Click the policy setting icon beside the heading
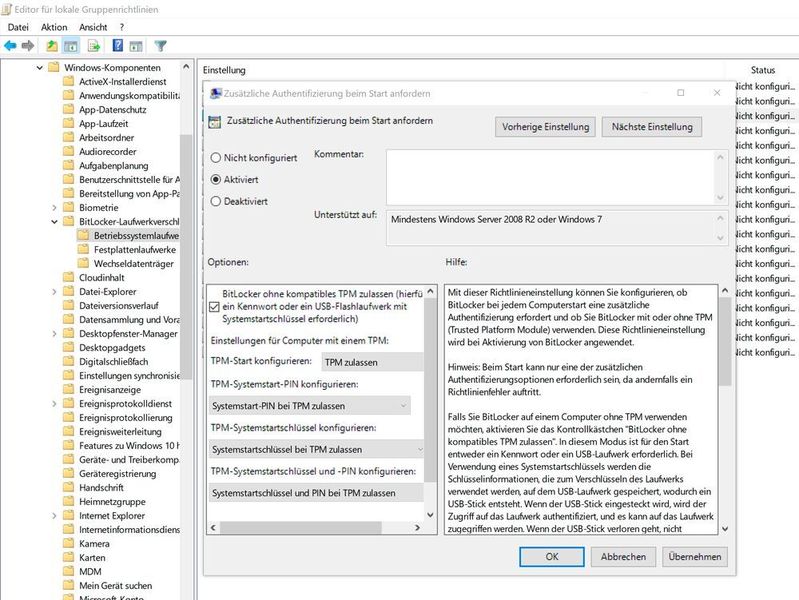Image resolution: width=799 pixels, height=600 pixels. [215, 121]
